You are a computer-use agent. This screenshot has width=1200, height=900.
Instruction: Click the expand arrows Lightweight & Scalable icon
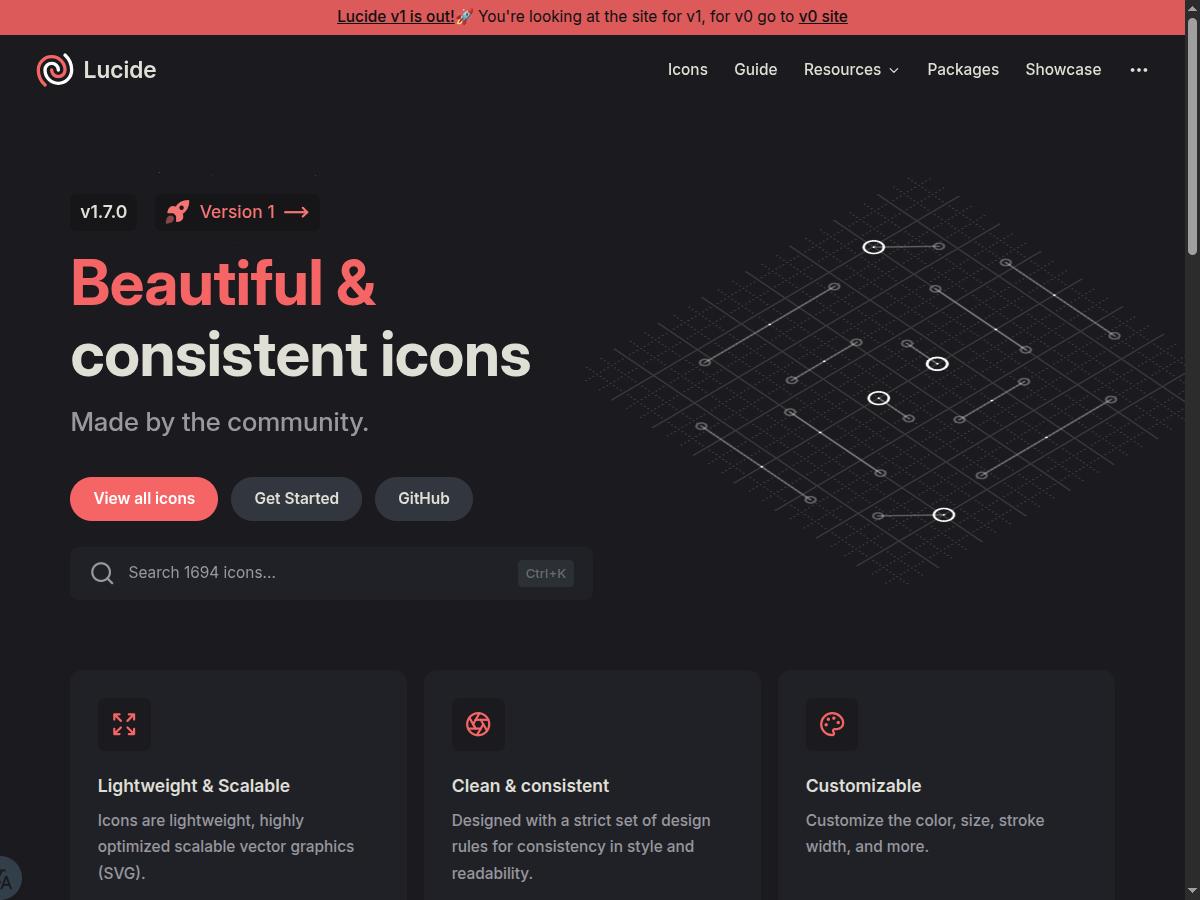[124, 724]
